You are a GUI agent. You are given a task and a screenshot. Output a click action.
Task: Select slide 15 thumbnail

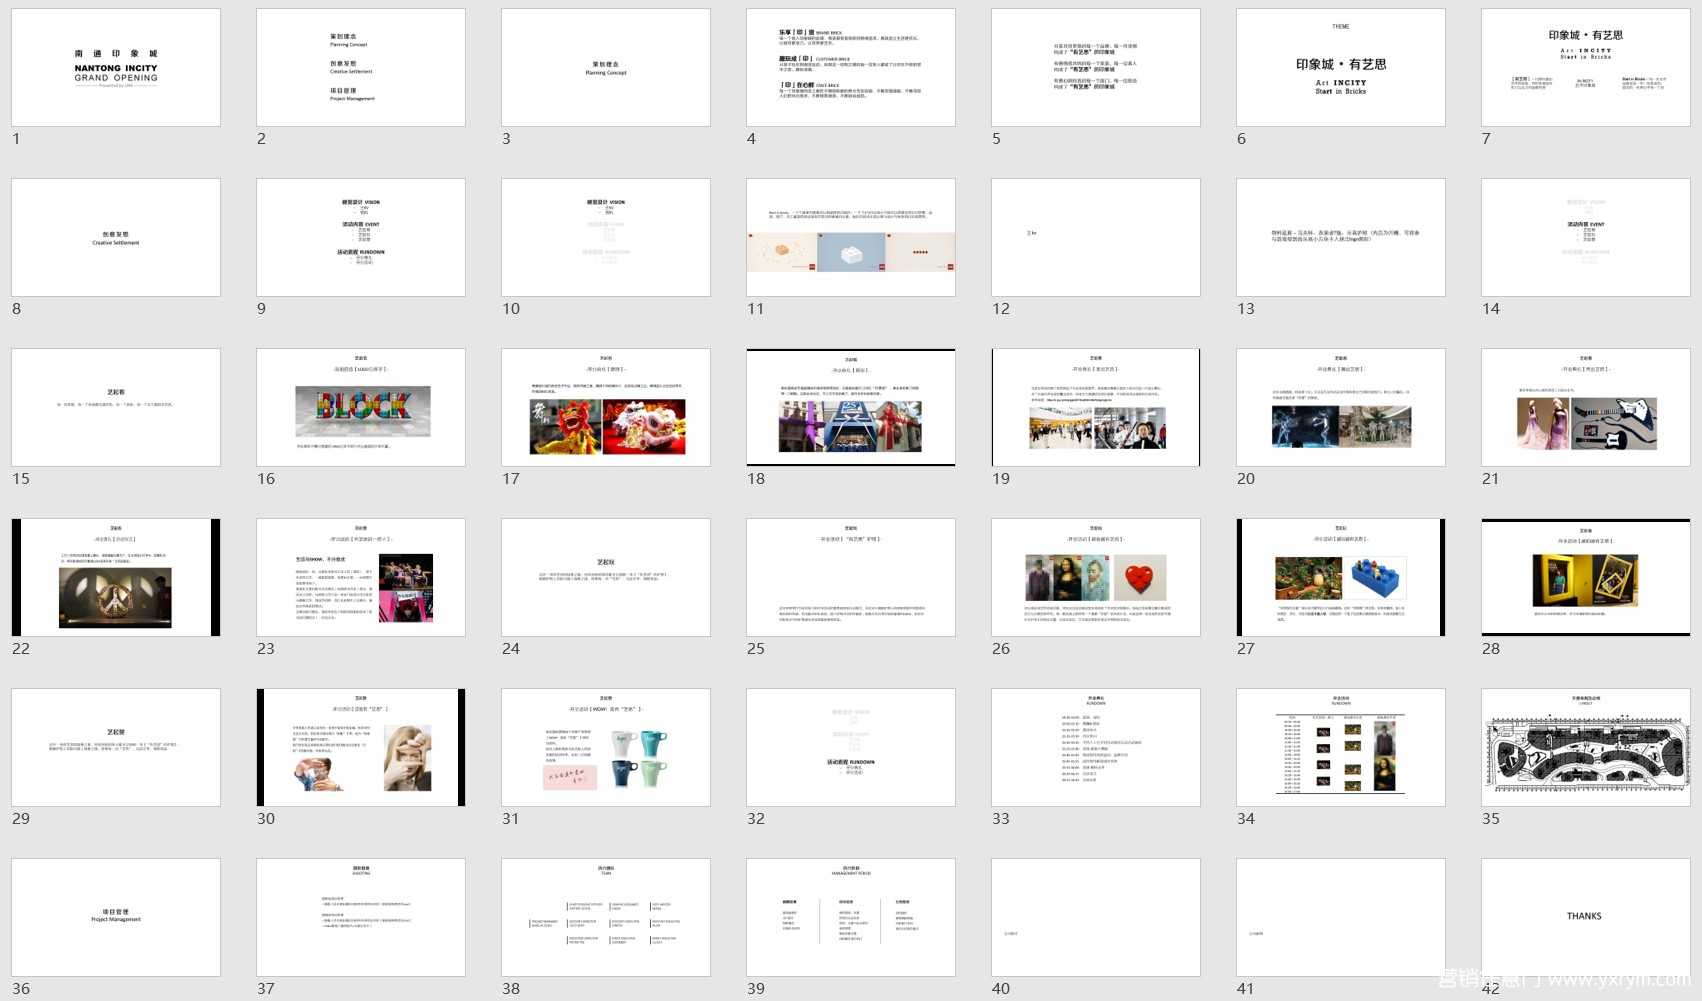116,408
